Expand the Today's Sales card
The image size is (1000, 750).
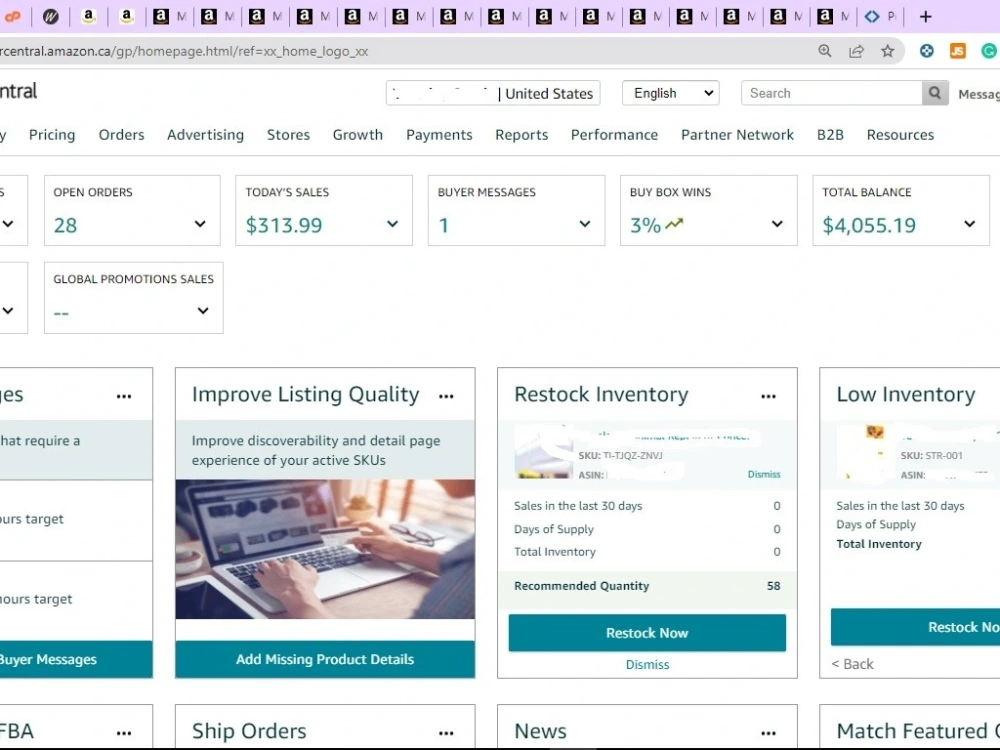click(x=393, y=224)
